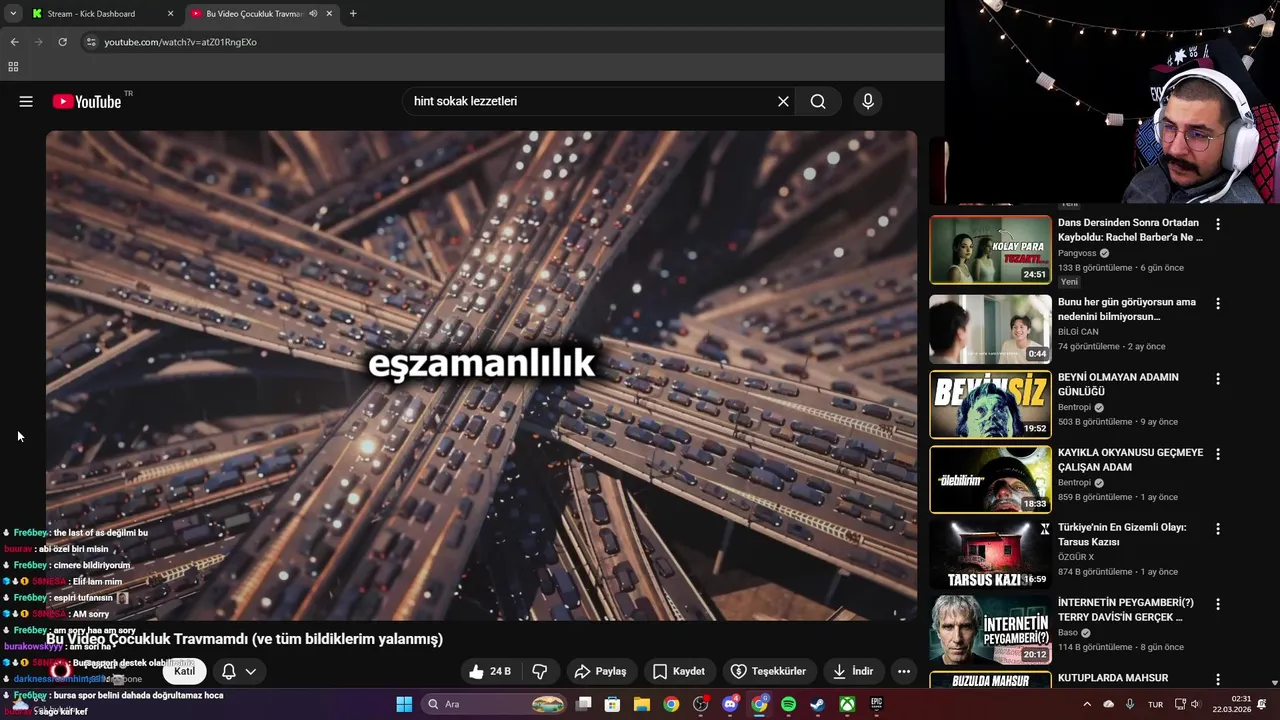This screenshot has height=720, width=1280.
Task: Save video with Kaydet button
Action: pos(679,671)
